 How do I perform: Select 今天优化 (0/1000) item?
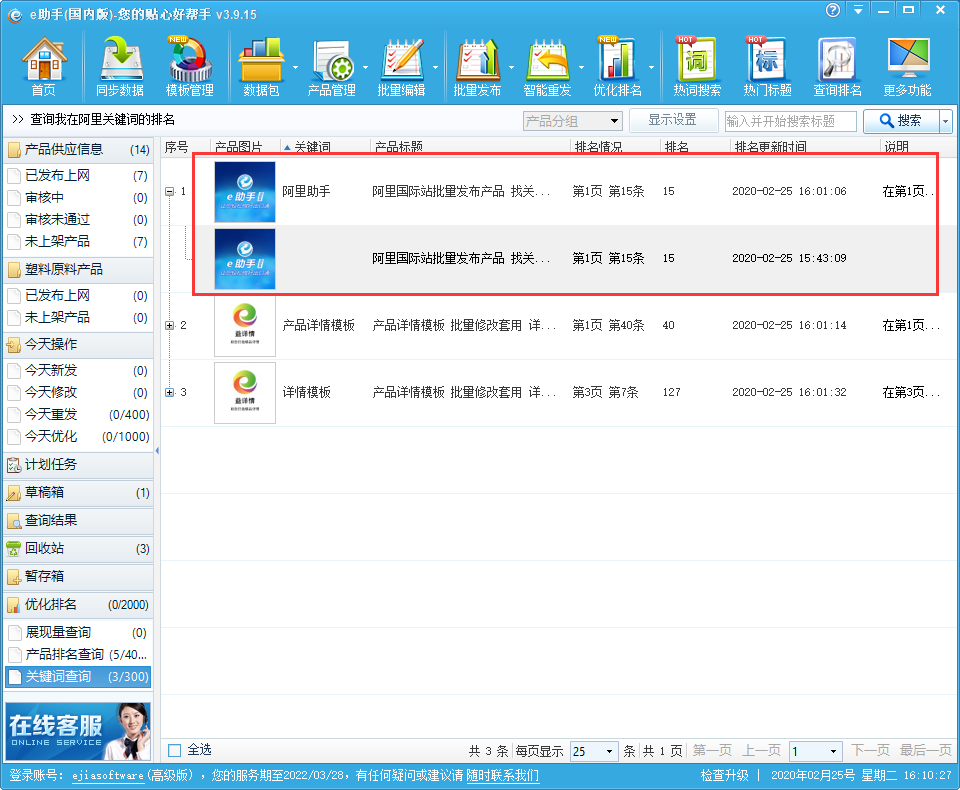[78, 437]
